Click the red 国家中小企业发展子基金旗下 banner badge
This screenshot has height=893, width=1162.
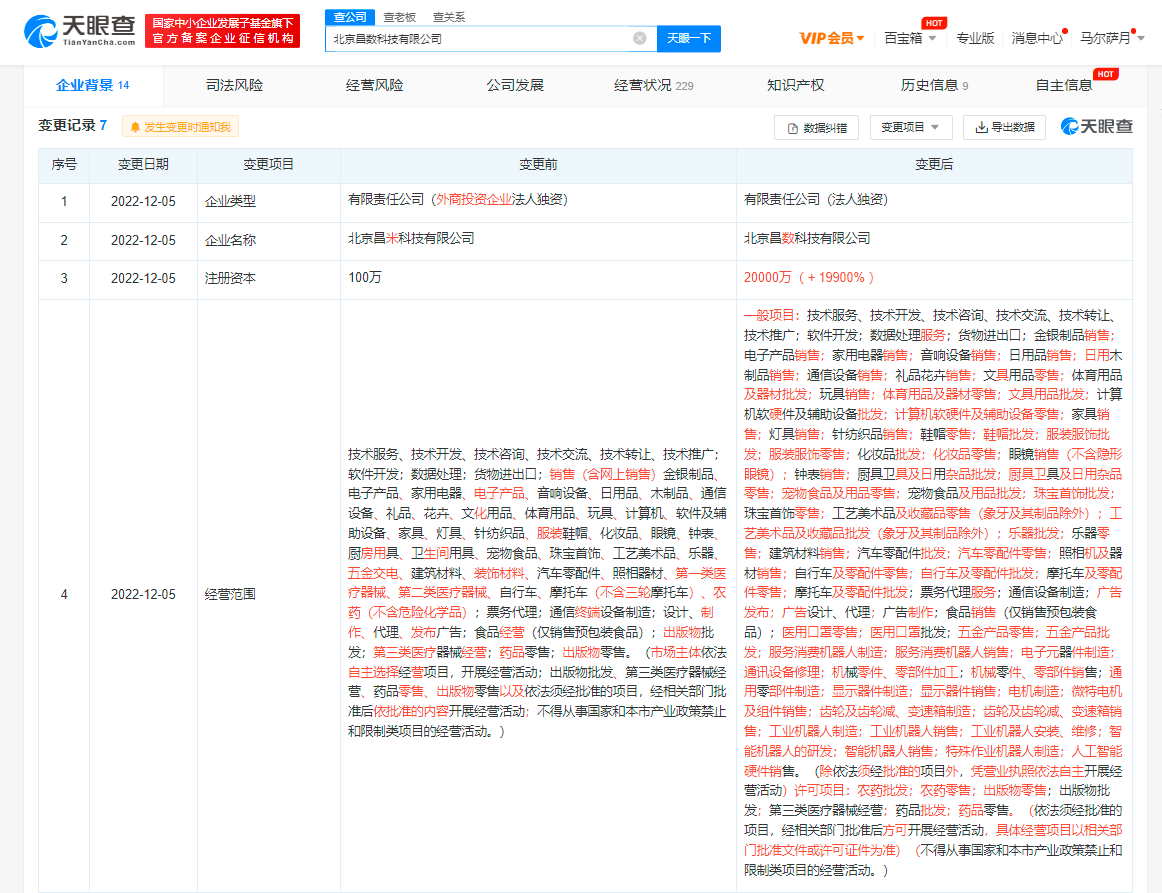click(x=222, y=31)
